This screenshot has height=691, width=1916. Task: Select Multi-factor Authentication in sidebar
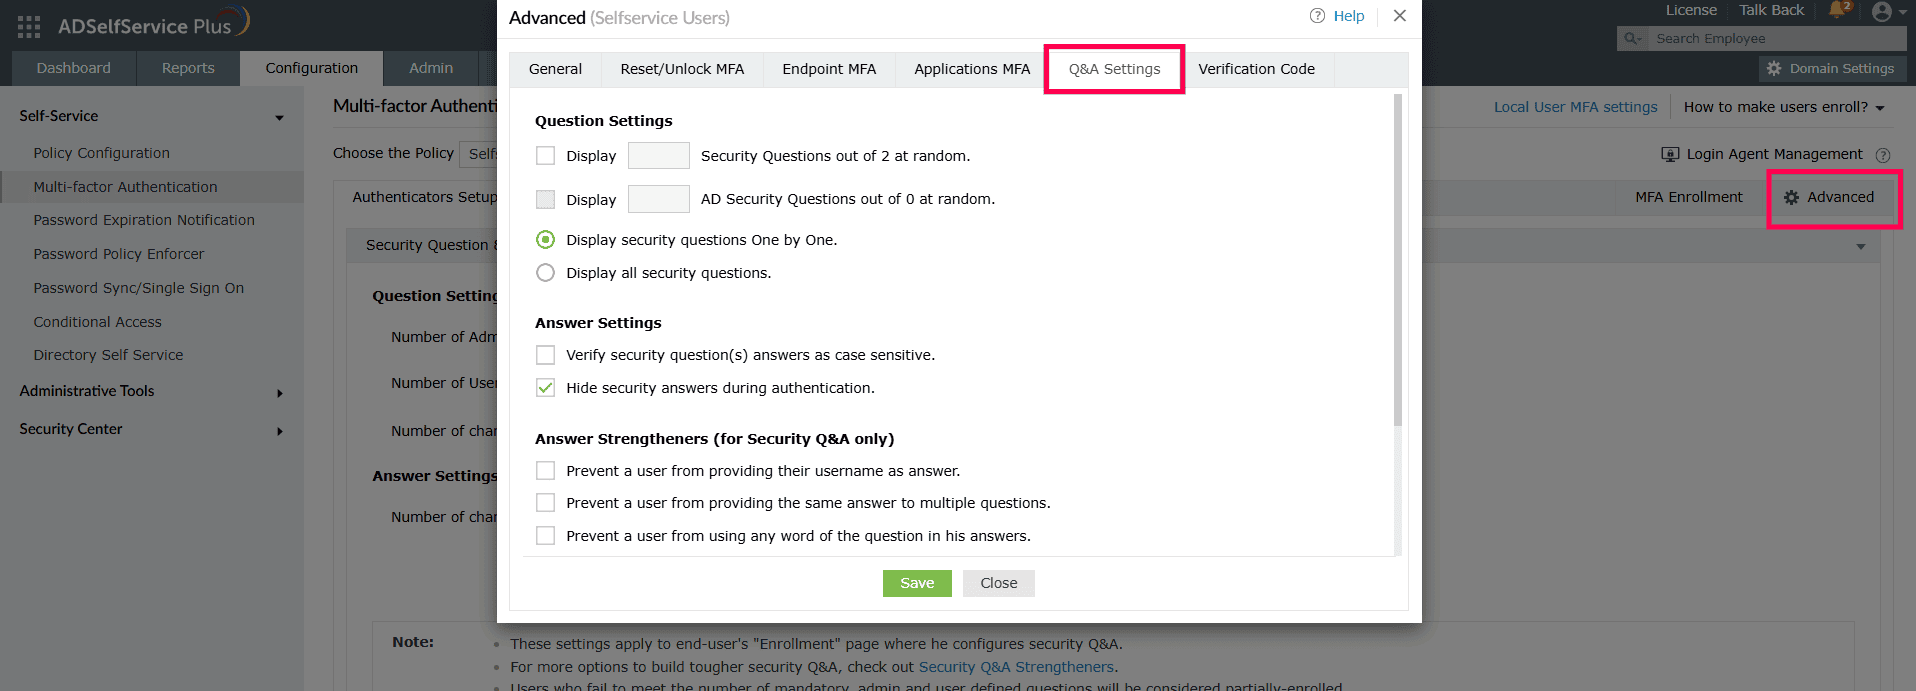click(x=125, y=187)
